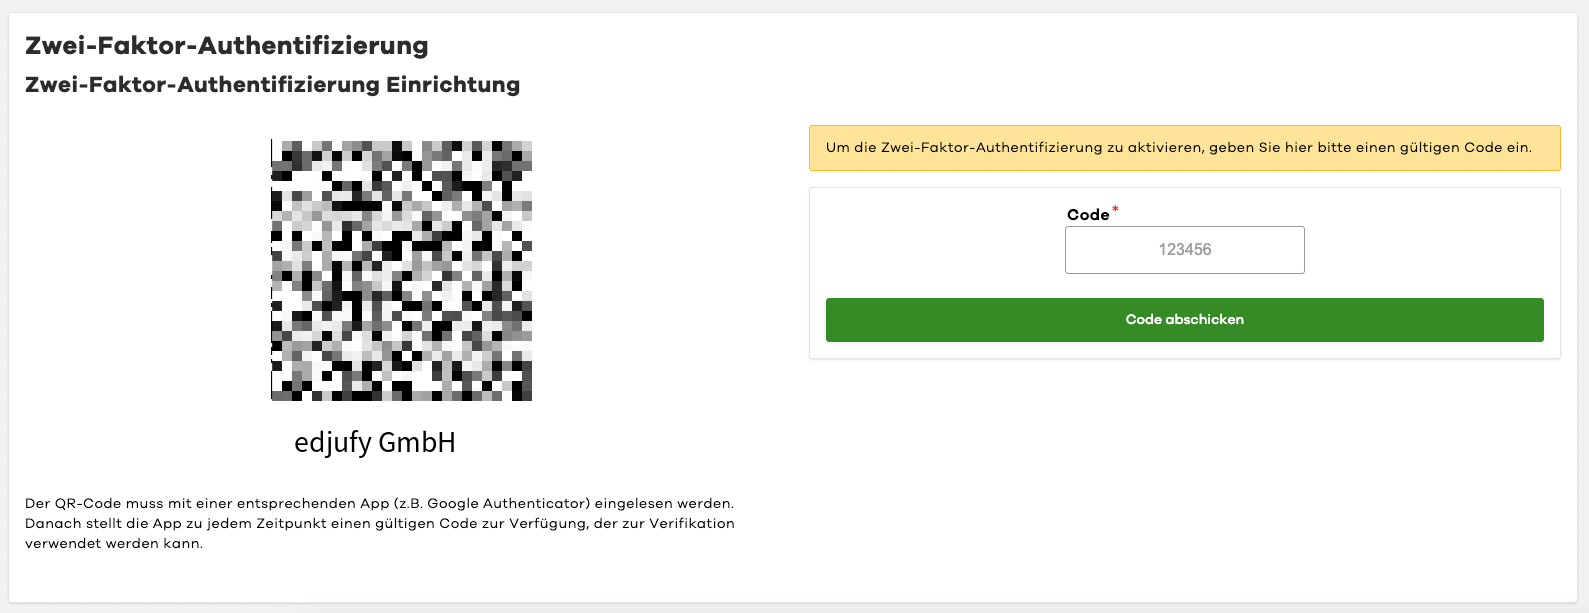The width and height of the screenshot is (1589, 613).
Task: Click the word Einrichtung in the subheading
Action: [x=453, y=85]
